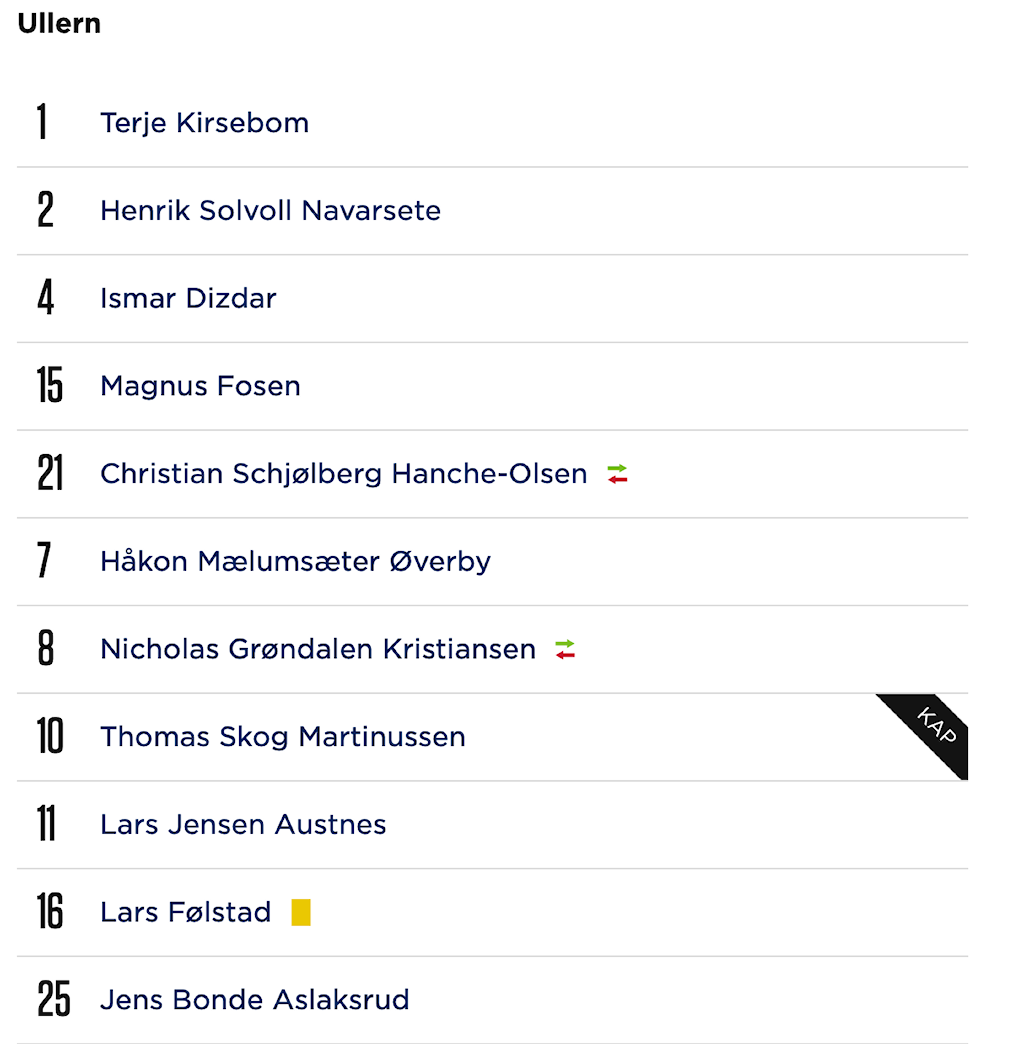Click shirt number 21

point(50,473)
